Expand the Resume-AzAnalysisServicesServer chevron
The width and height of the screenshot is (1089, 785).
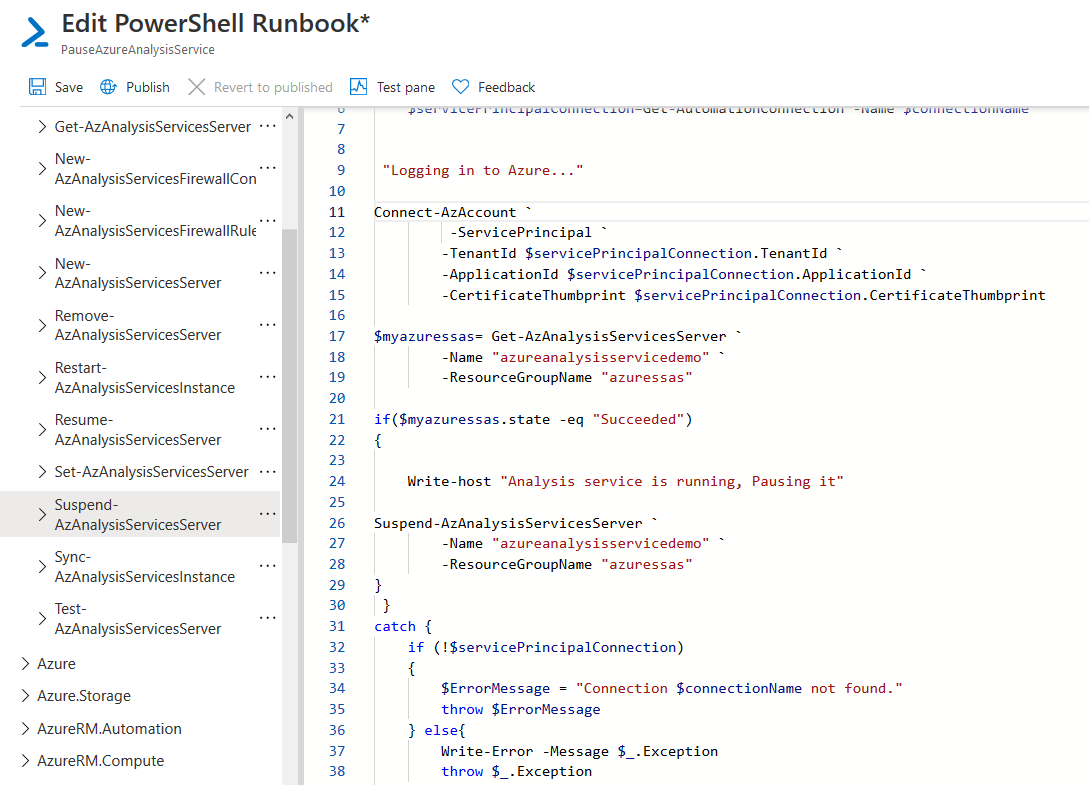42,430
